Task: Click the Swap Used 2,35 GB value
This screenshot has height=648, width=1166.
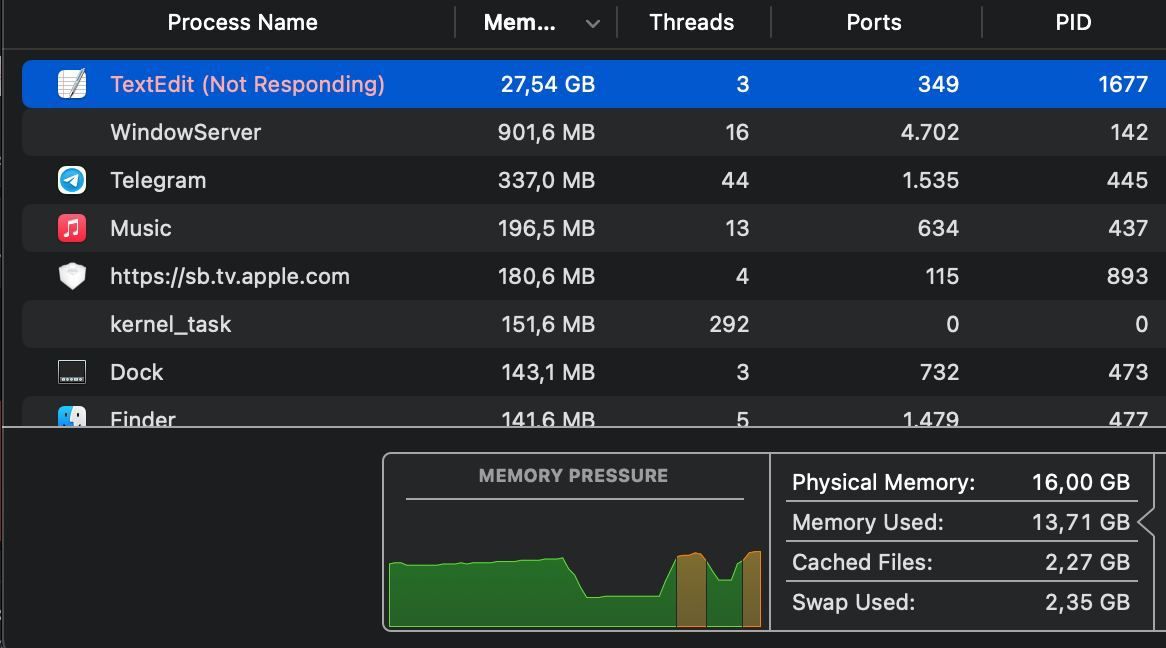Action: click(1087, 602)
